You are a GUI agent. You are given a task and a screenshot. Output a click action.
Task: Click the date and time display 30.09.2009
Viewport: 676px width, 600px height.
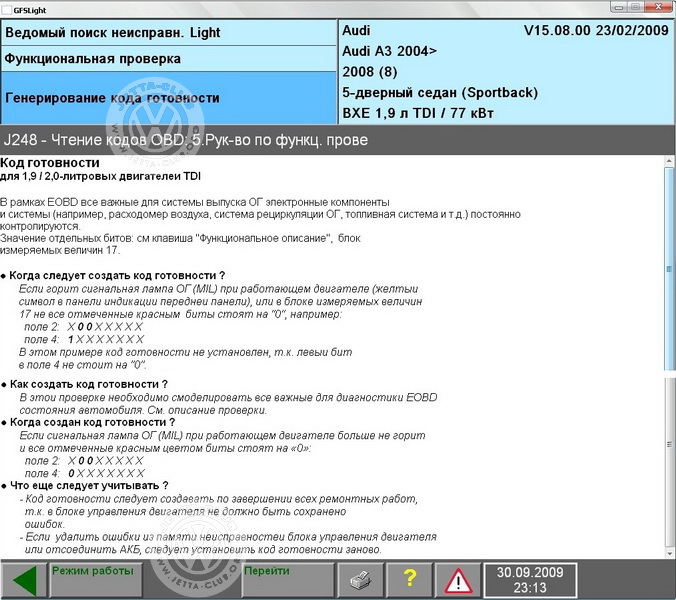530,580
